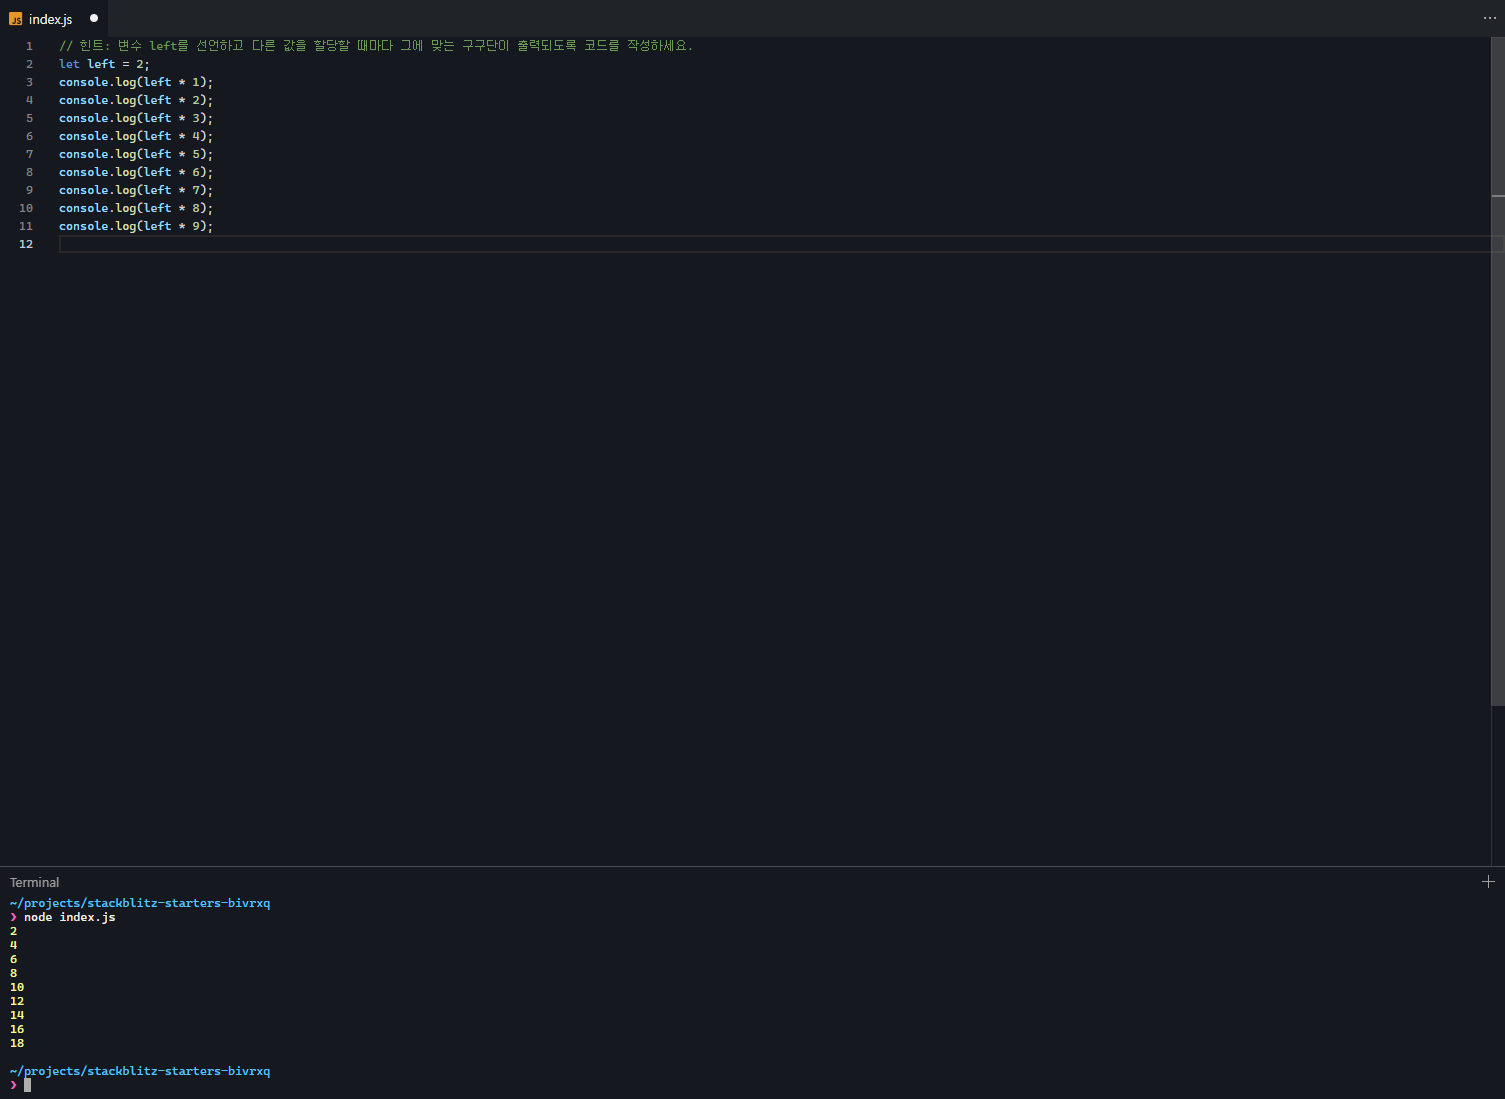Open the index.js editor tab
The width and height of the screenshot is (1505, 1099).
54,19
